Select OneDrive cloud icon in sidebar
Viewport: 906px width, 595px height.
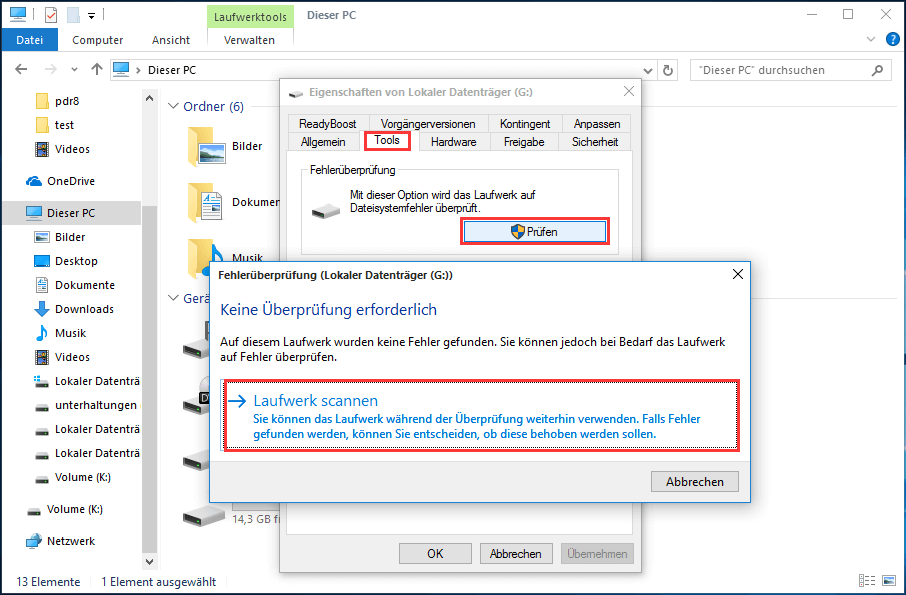coord(34,181)
